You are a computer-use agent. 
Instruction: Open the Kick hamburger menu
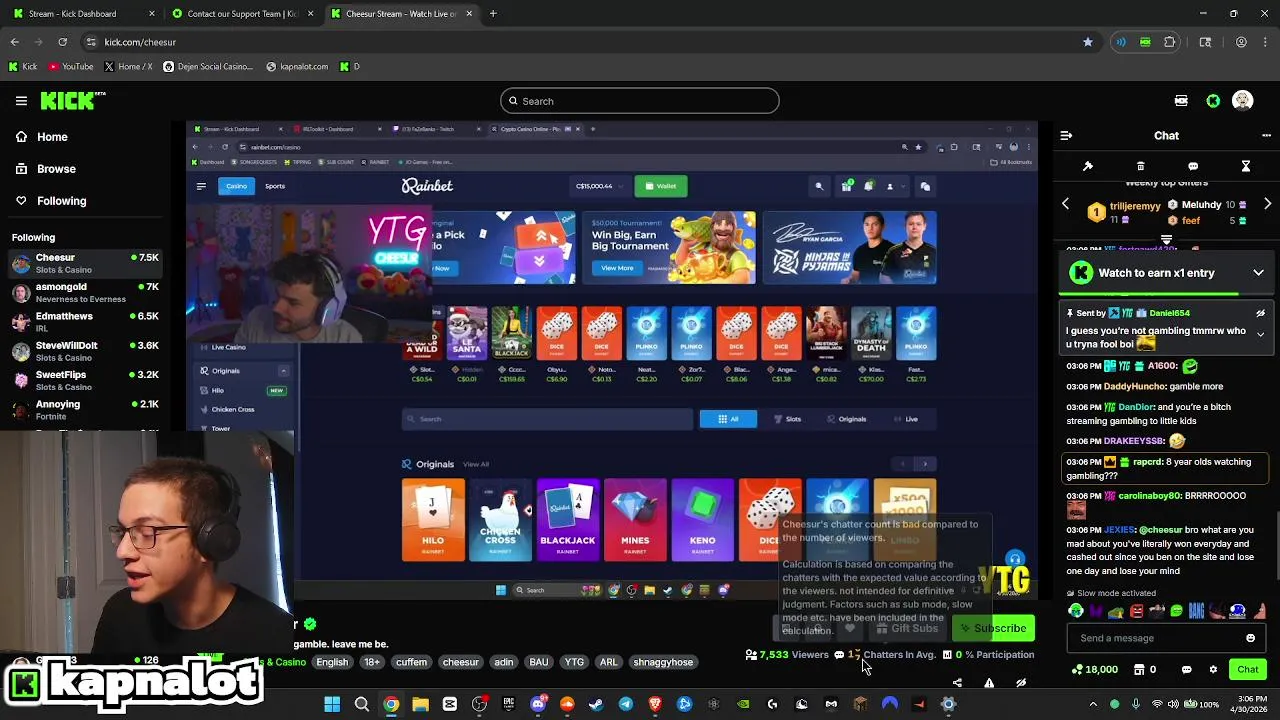(21, 101)
